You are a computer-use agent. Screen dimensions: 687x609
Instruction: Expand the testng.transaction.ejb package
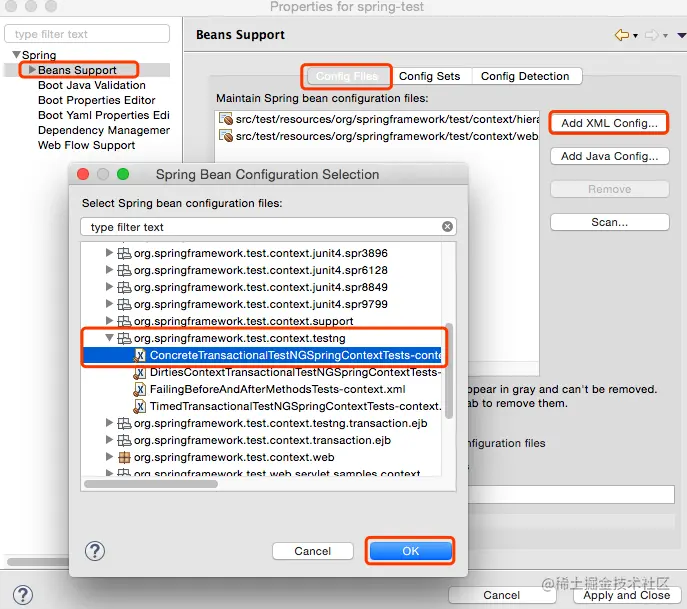pyautogui.click(x=109, y=423)
